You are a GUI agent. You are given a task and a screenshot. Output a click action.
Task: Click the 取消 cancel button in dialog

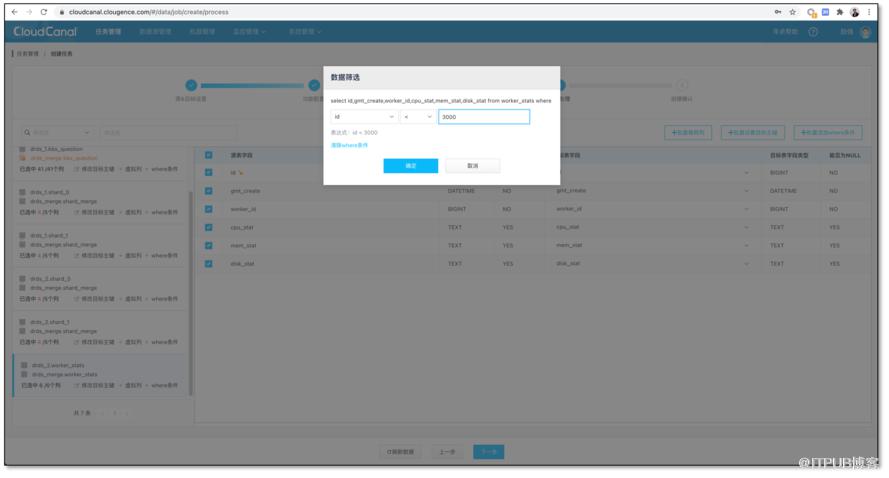point(473,166)
